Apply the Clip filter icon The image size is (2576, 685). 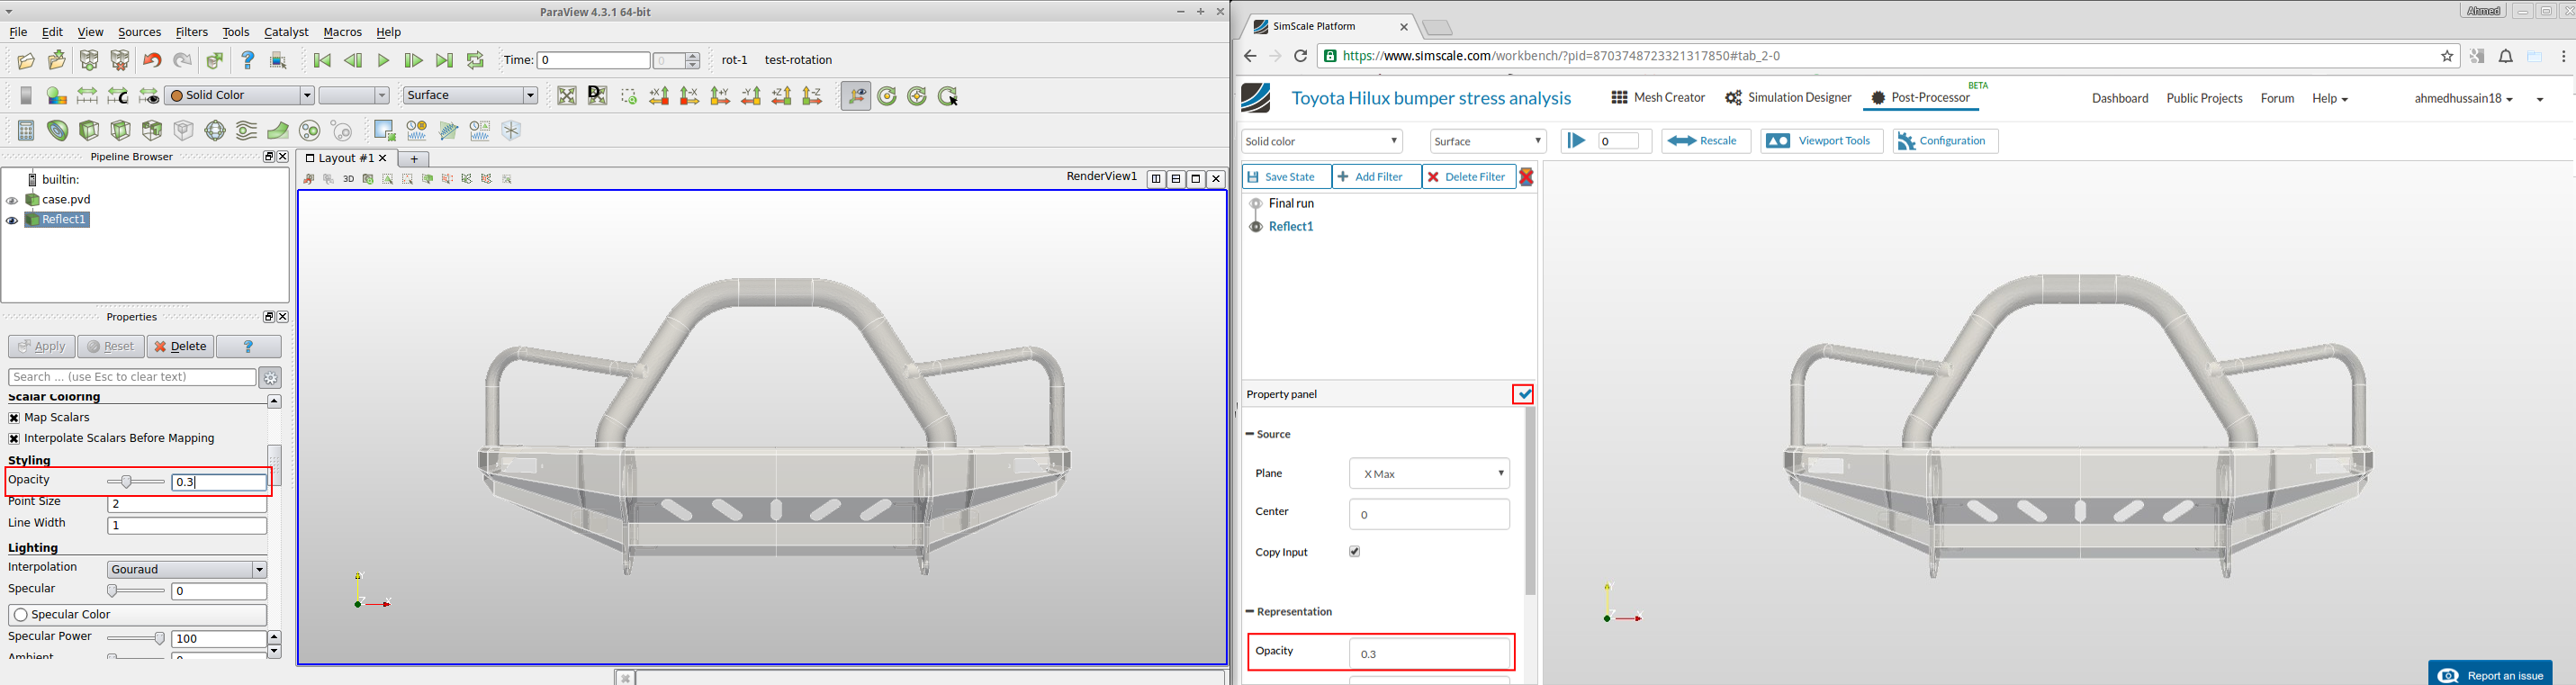point(89,130)
